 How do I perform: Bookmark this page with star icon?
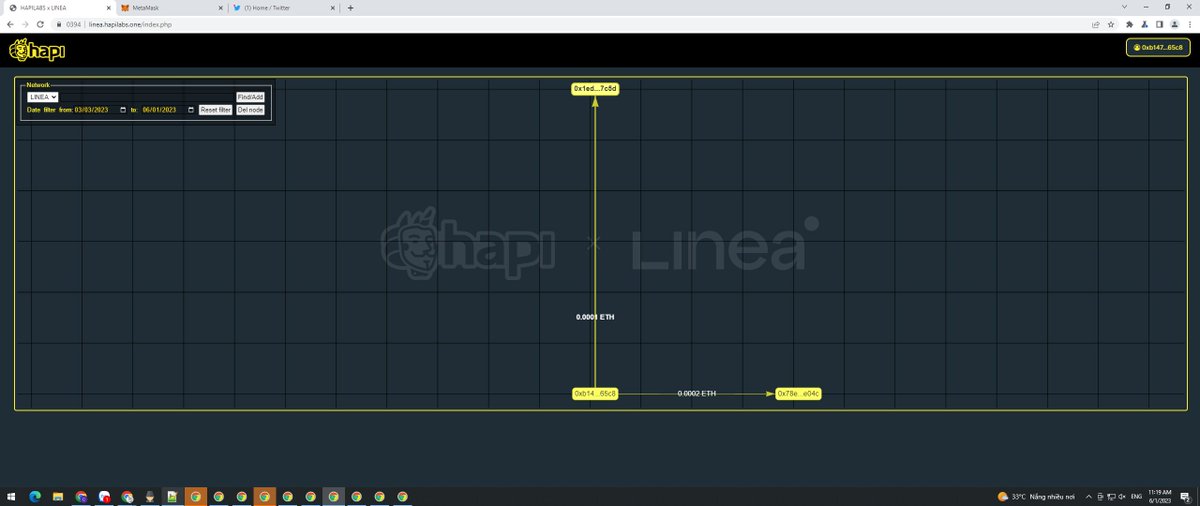click(x=1111, y=24)
